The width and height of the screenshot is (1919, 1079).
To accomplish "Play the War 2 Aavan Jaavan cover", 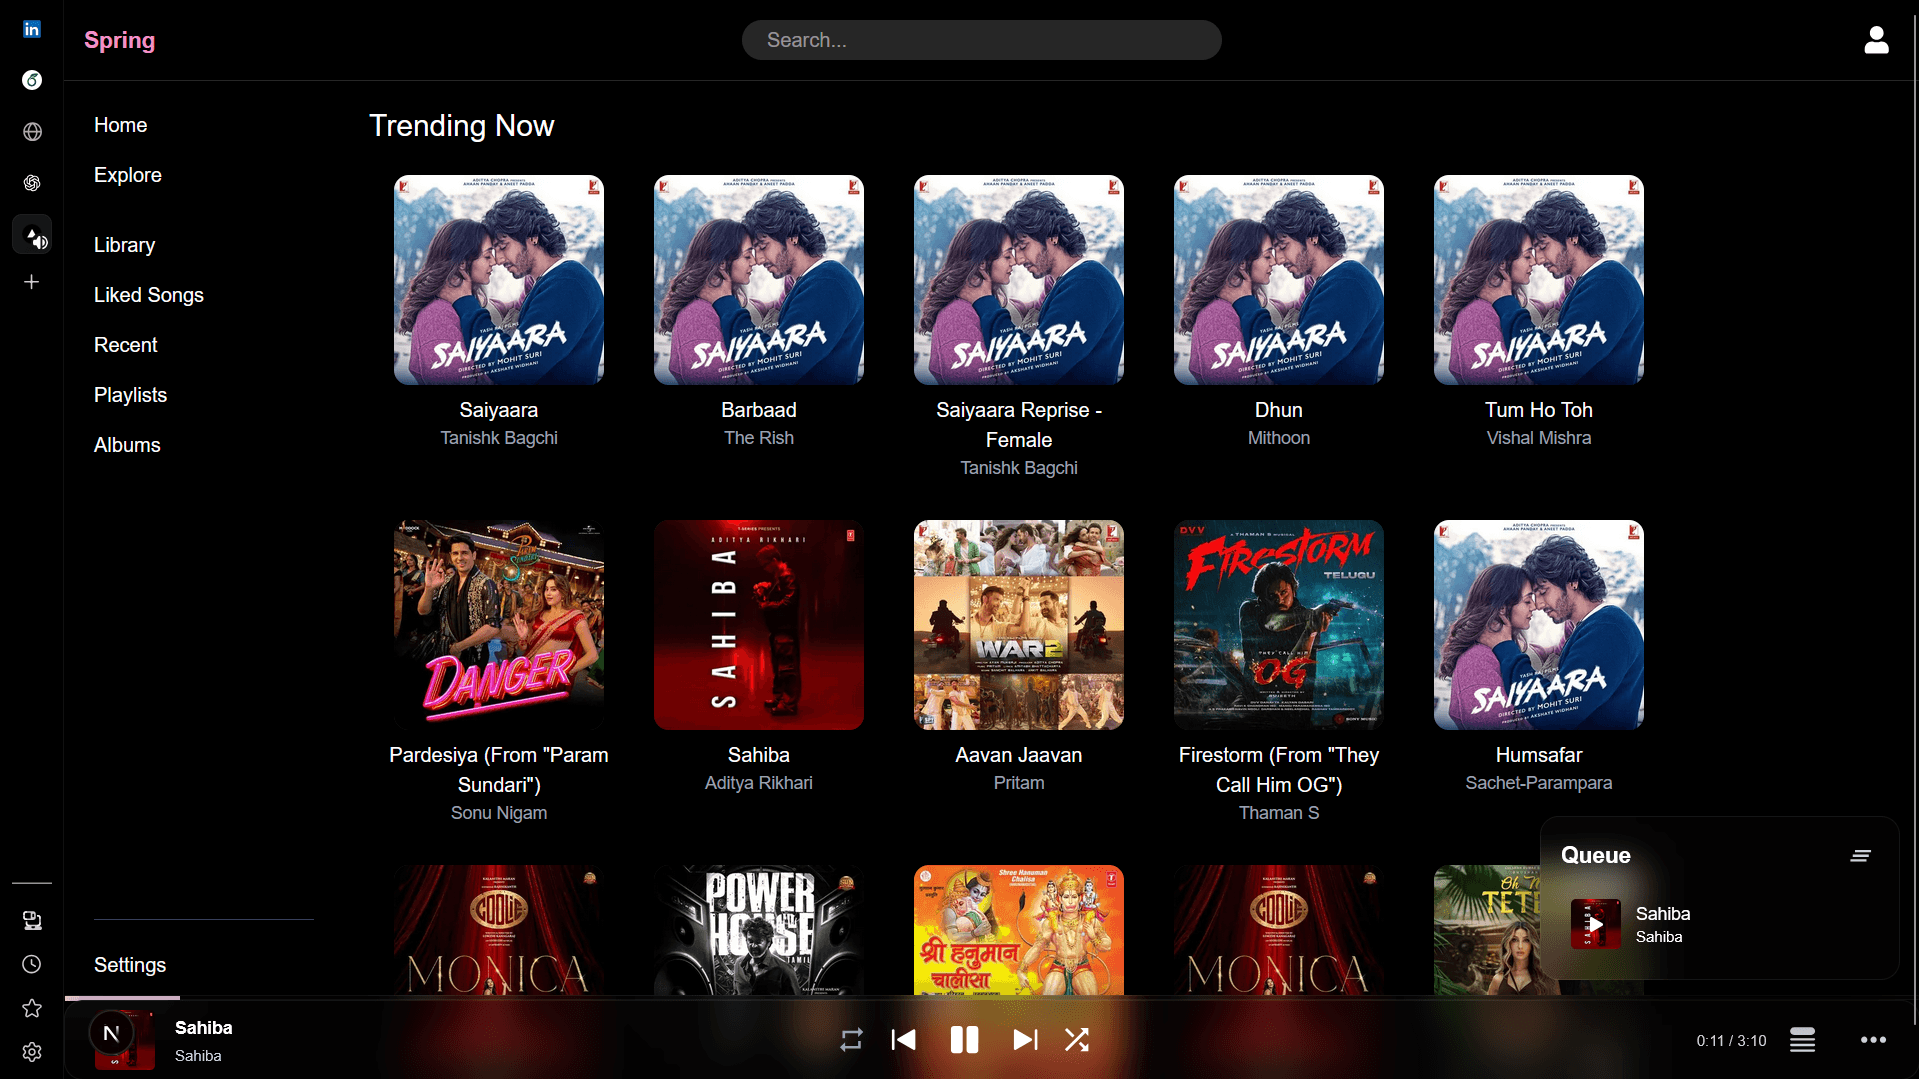I will point(1019,625).
